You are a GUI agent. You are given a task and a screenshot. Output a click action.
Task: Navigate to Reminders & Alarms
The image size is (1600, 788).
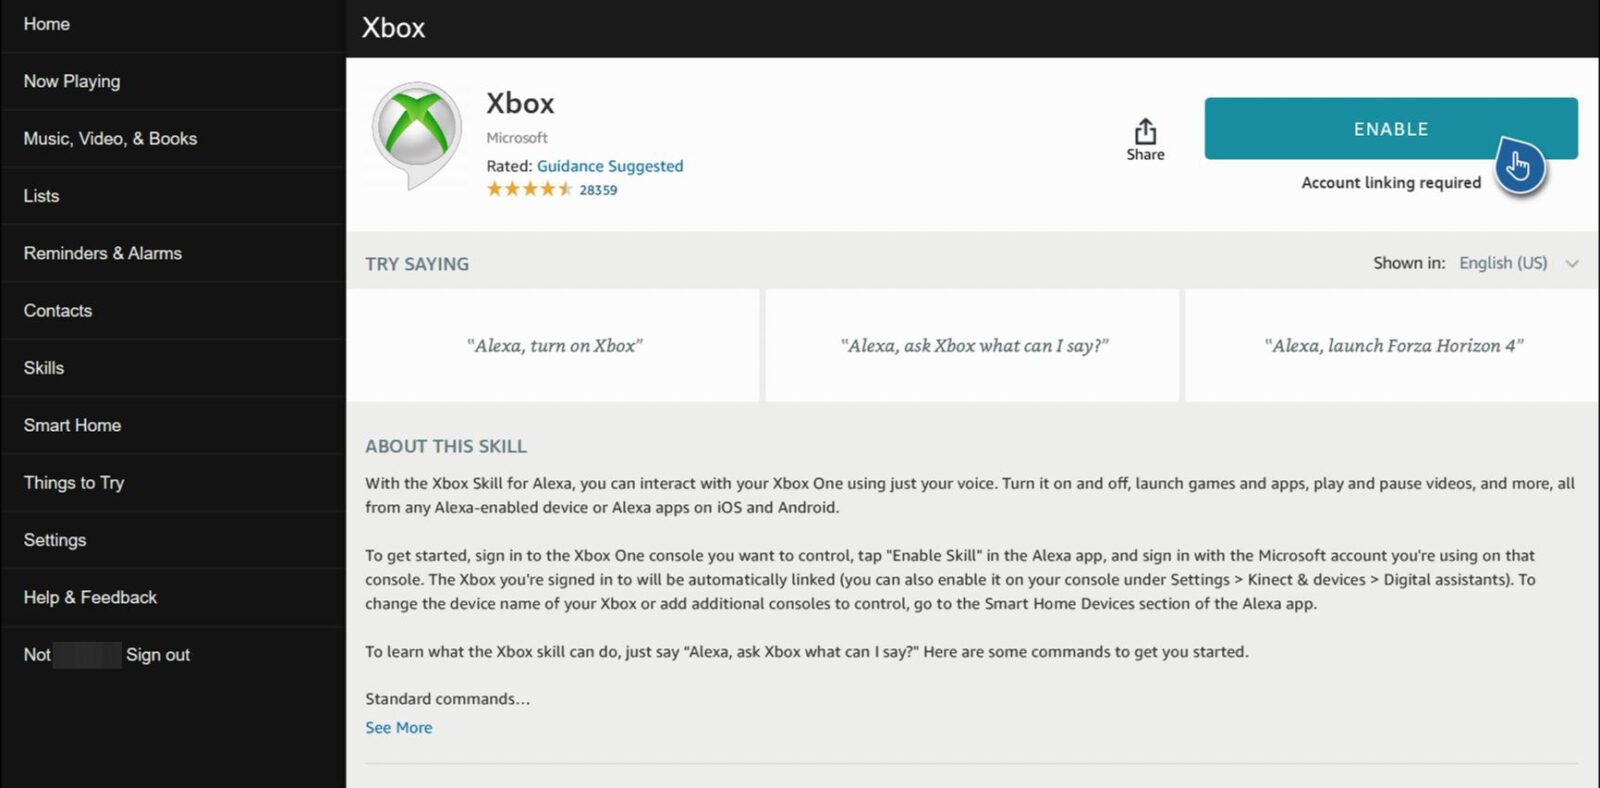[x=103, y=253]
